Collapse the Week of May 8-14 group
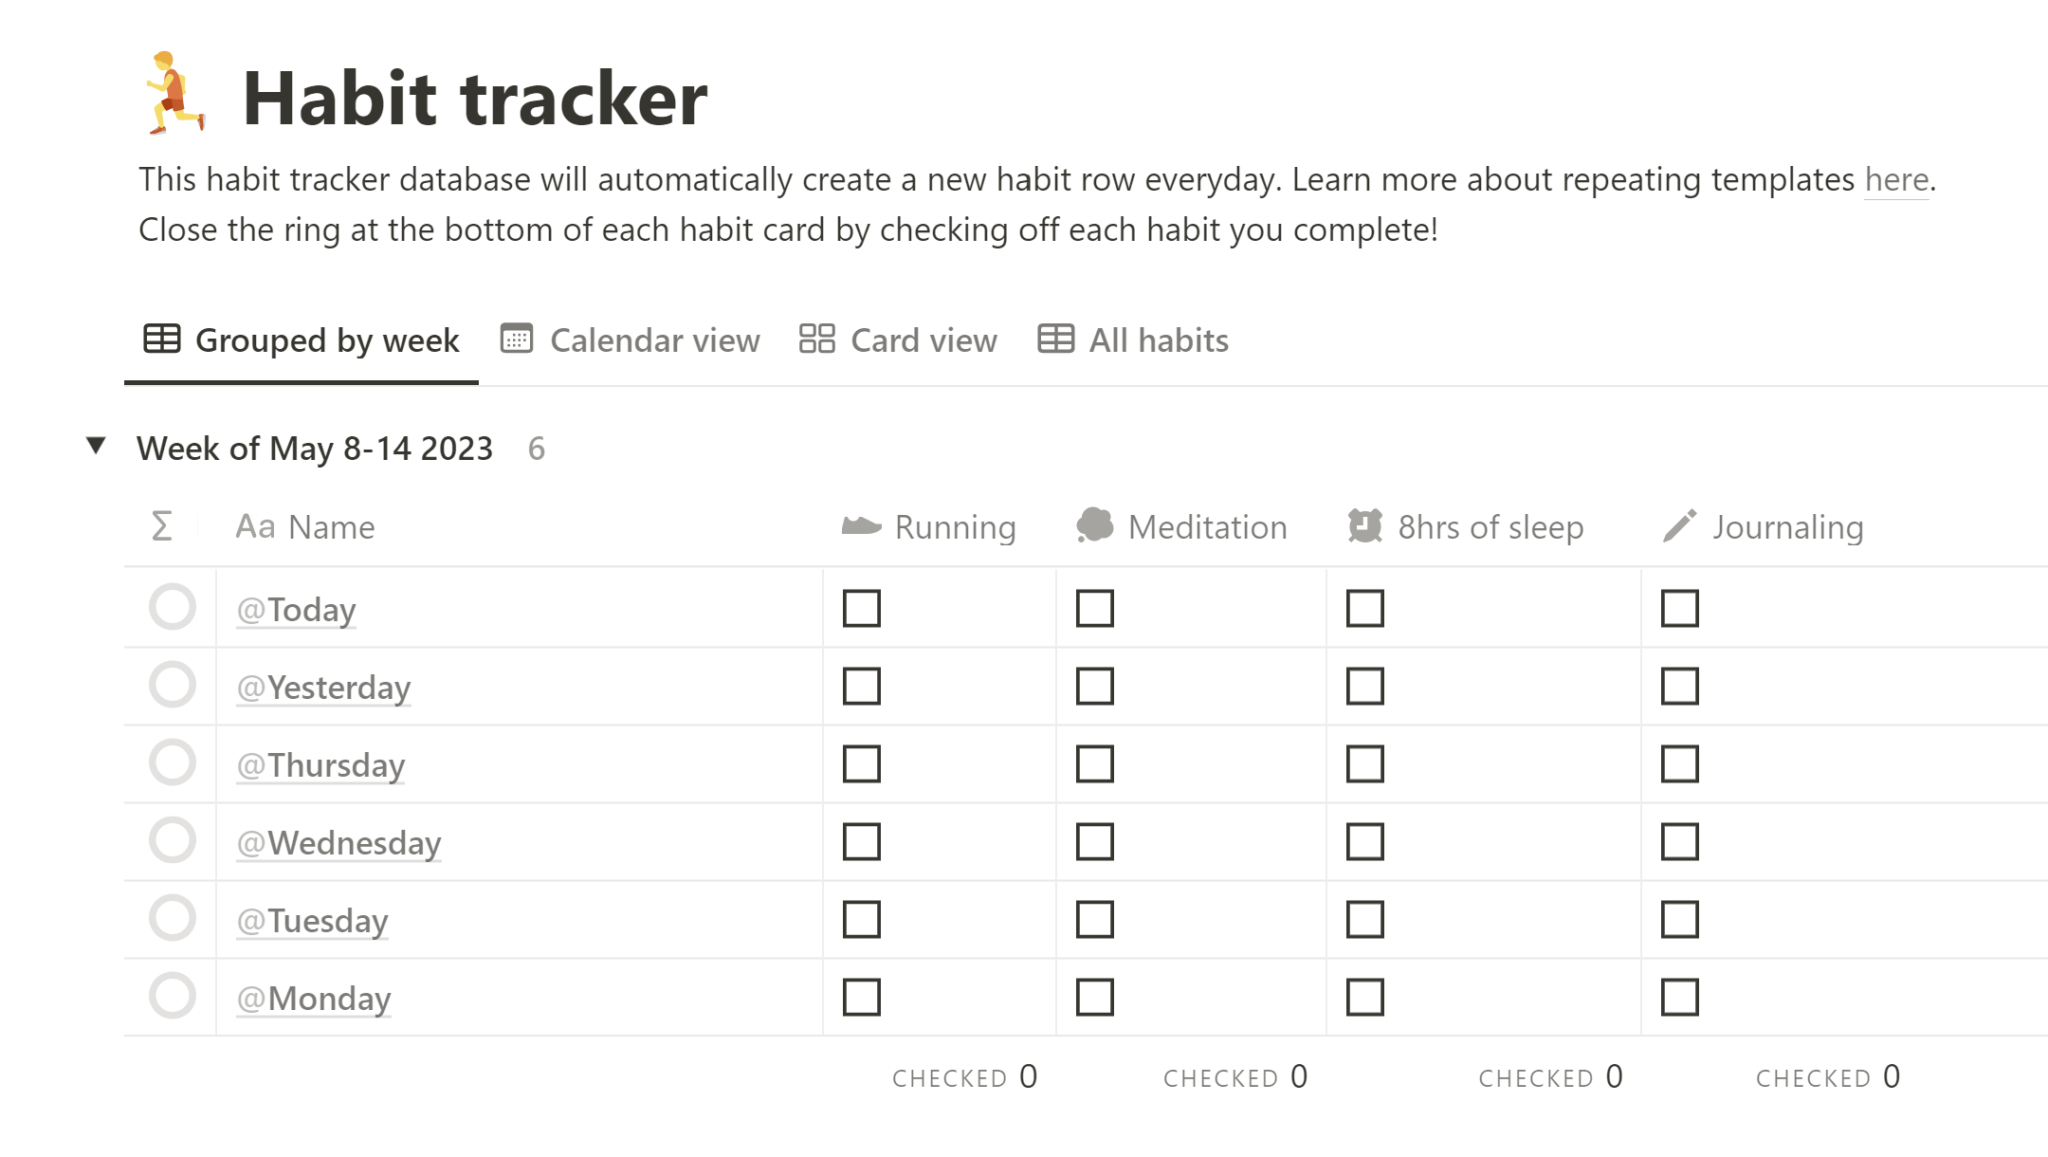2048x1157 pixels. 96,447
